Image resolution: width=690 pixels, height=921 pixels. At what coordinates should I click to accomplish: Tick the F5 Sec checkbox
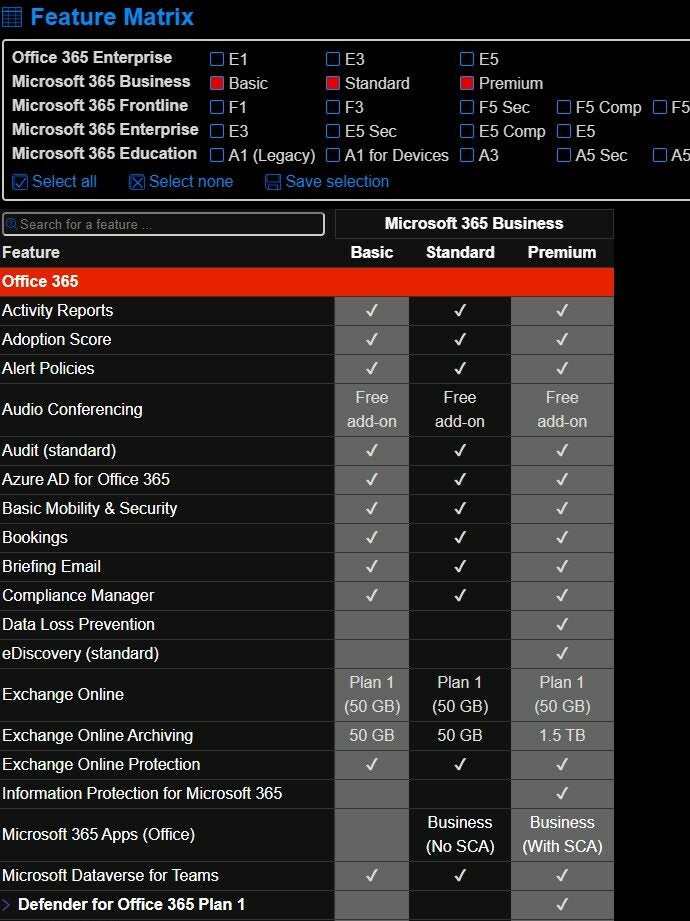point(467,107)
